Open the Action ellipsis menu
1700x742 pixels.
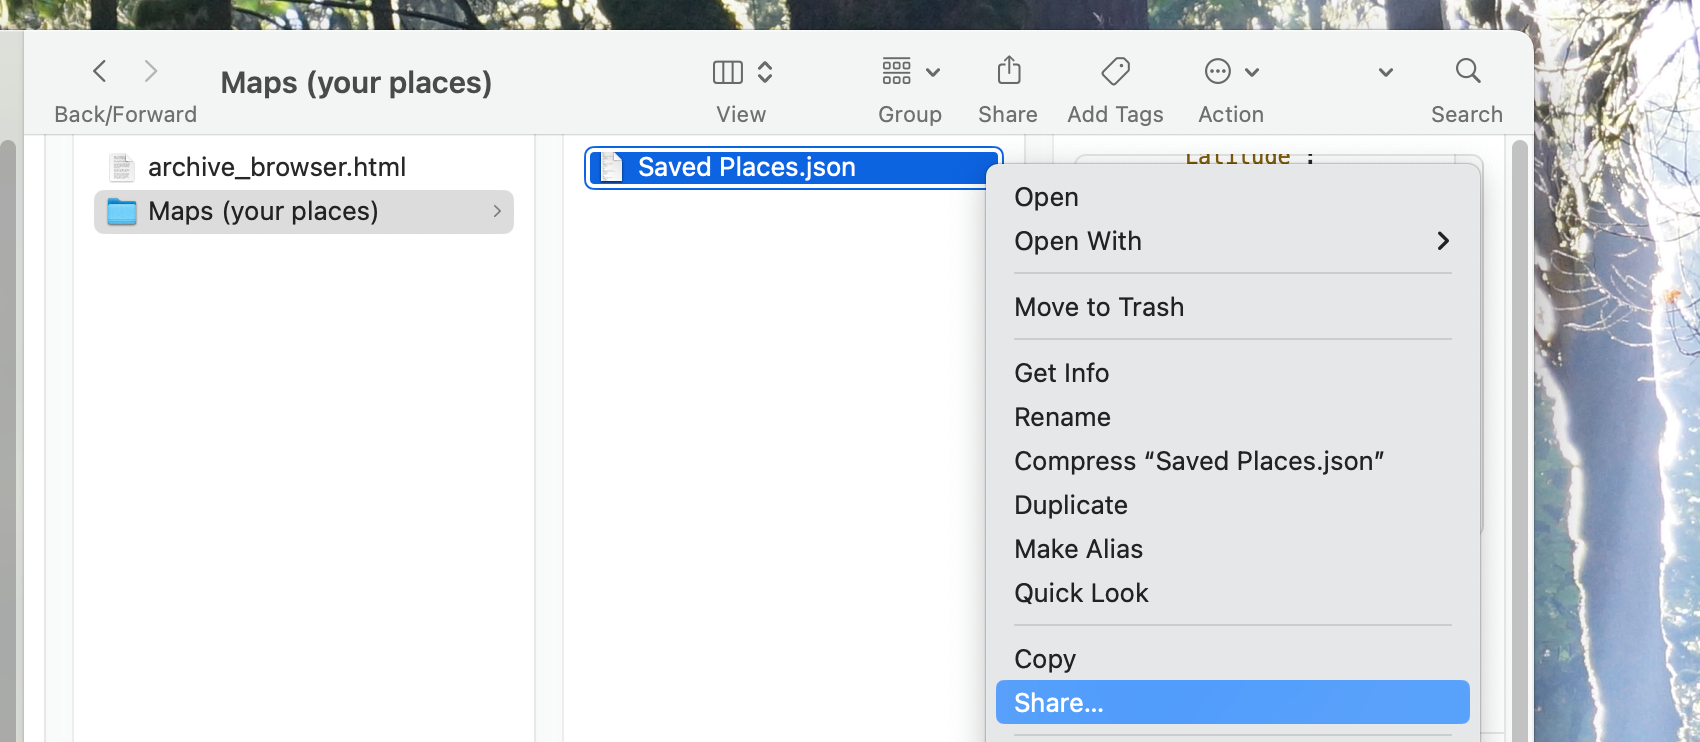pyautogui.click(x=1216, y=71)
